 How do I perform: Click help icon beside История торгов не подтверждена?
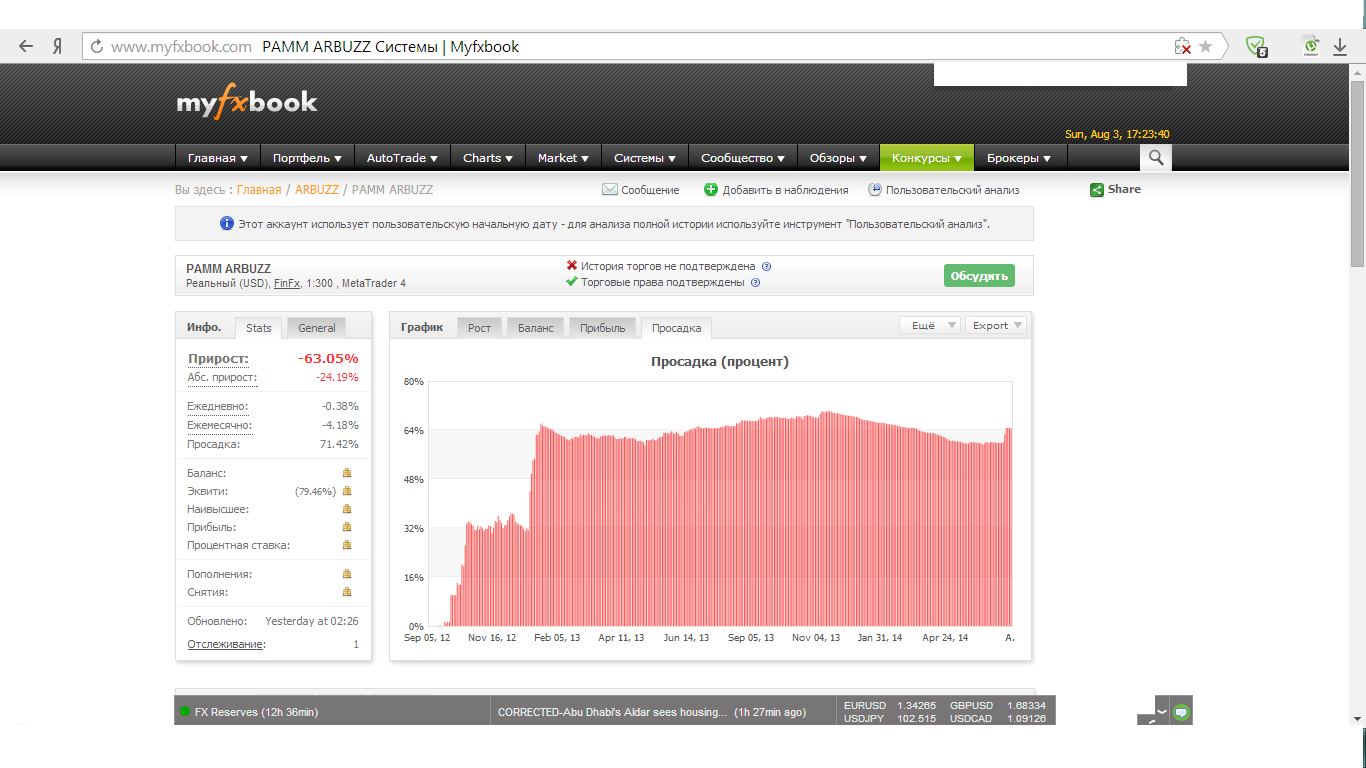point(766,267)
